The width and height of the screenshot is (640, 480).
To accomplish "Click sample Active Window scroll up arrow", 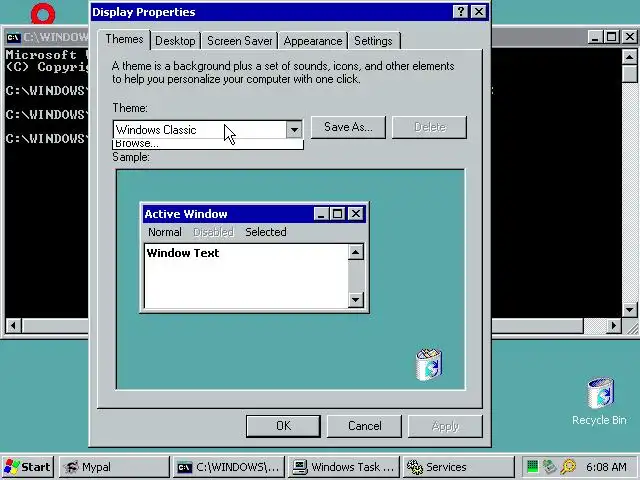I will pos(356,252).
